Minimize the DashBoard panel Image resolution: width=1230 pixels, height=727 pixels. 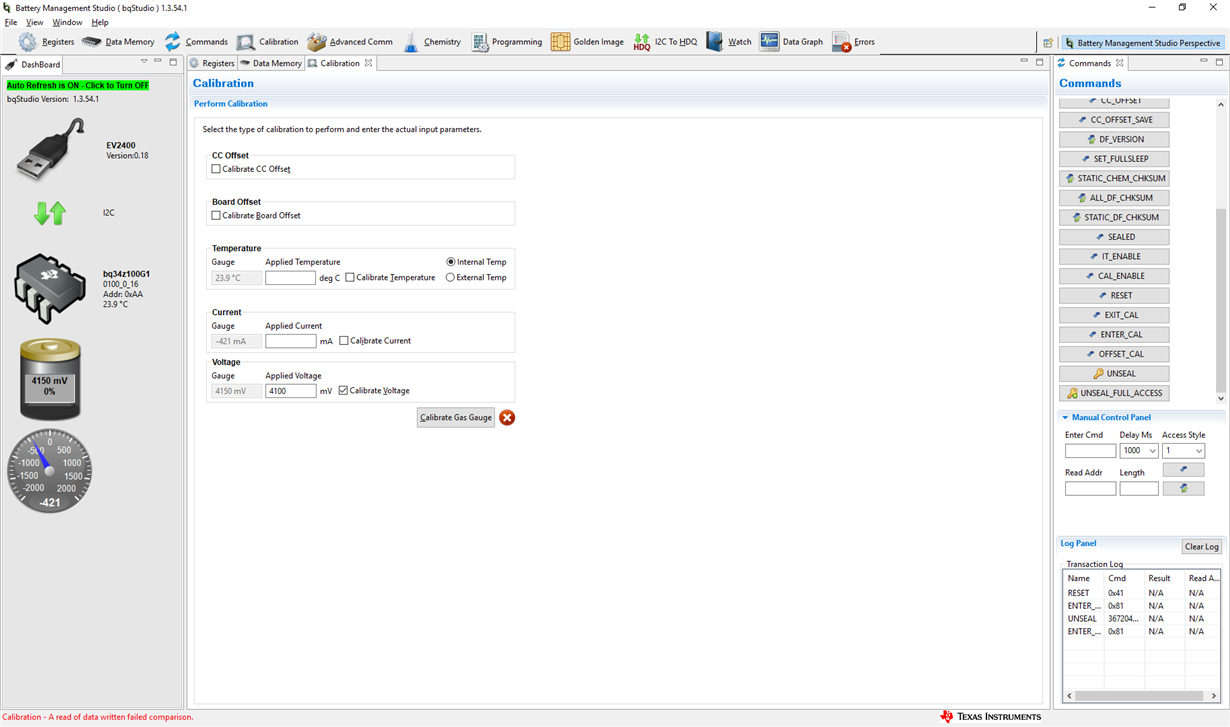click(158, 62)
